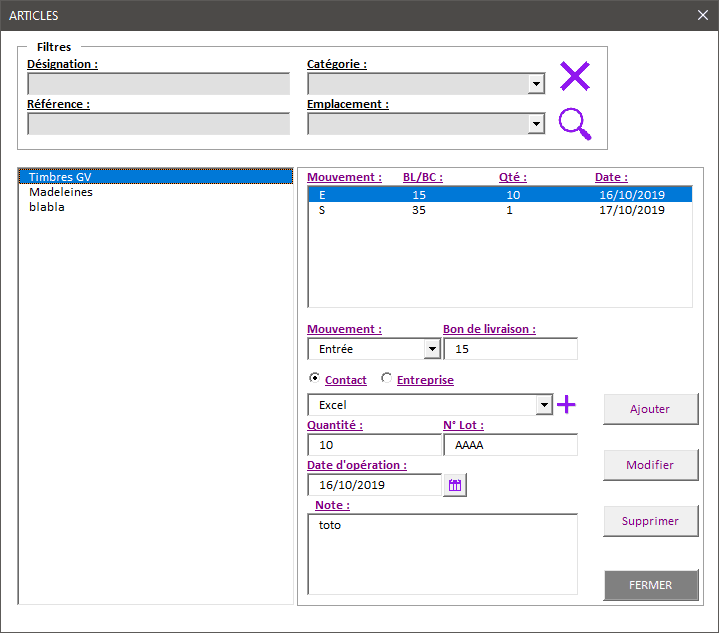The height and width of the screenshot is (633, 719).
Task: Expand the Emplacement dropdown
Action: (536, 124)
